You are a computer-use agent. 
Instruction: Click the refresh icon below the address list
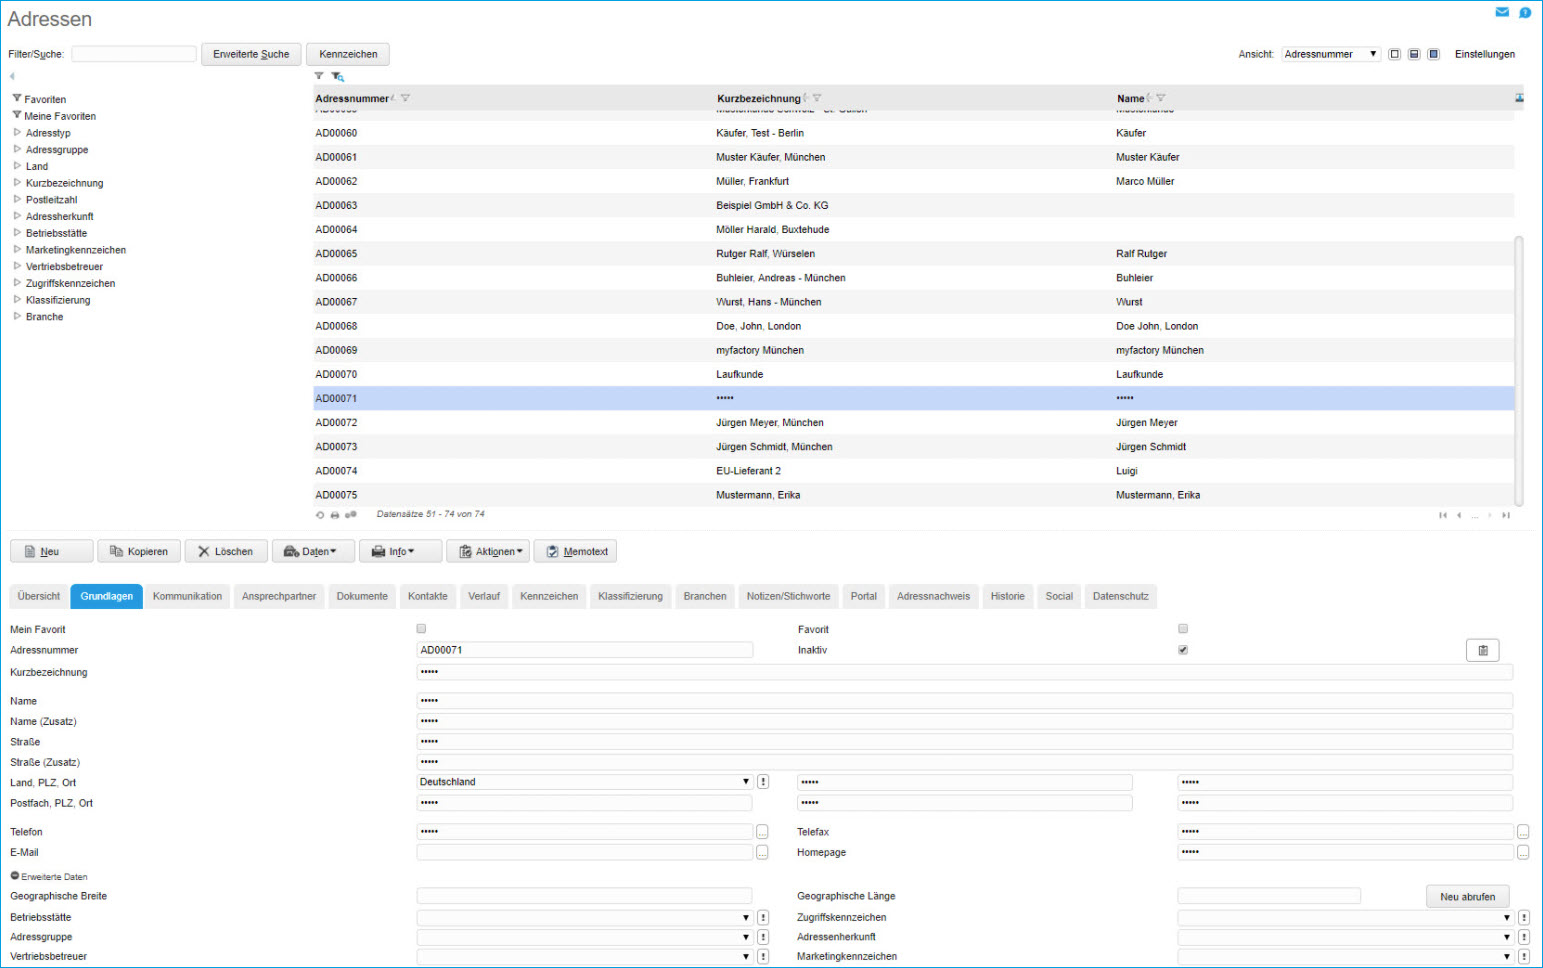320,515
